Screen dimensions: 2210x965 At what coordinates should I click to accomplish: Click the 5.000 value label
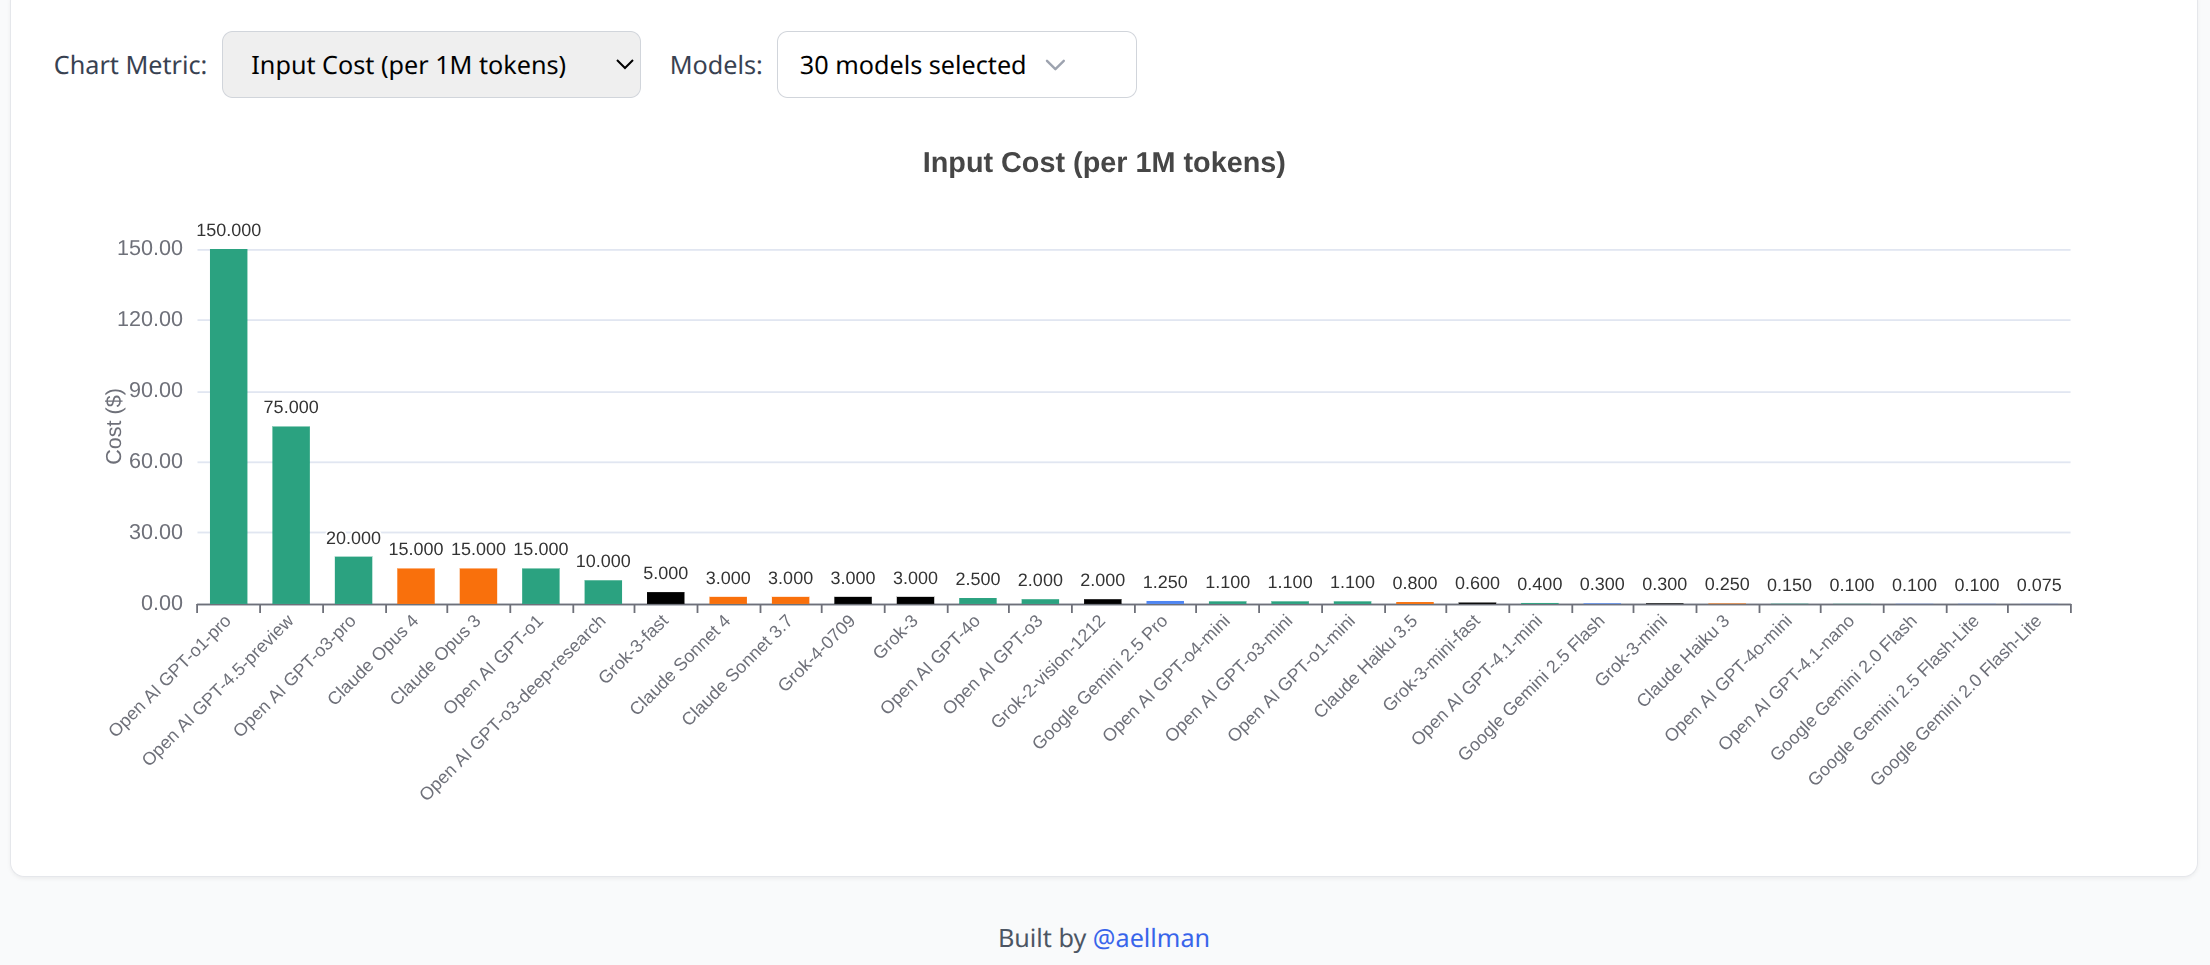click(666, 573)
